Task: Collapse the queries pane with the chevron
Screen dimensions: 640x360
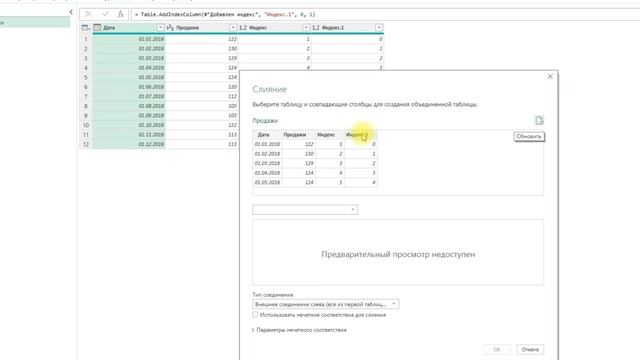Action: point(71,12)
